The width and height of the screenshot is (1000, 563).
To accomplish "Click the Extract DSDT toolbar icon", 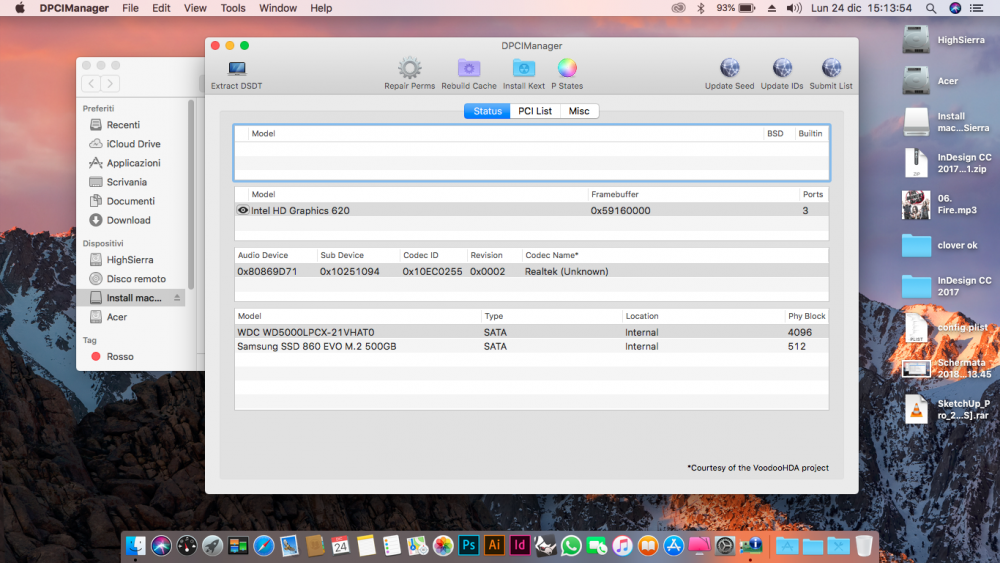I will coord(237,68).
